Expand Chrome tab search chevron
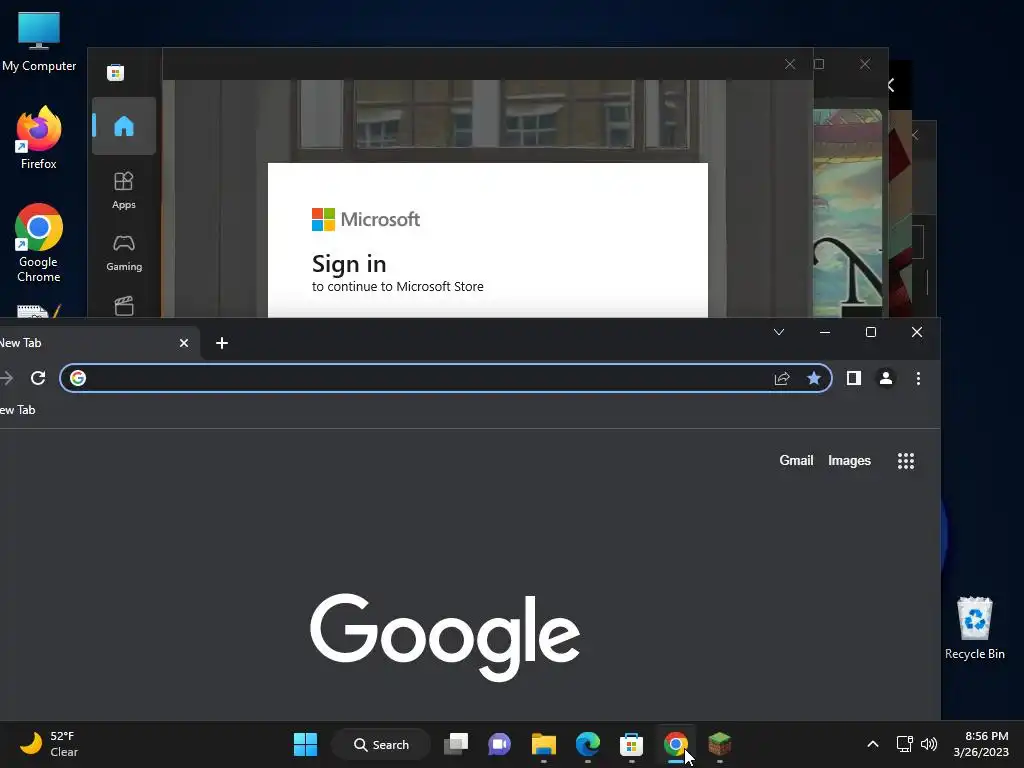The width and height of the screenshot is (1024, 768). click(778, 332)
